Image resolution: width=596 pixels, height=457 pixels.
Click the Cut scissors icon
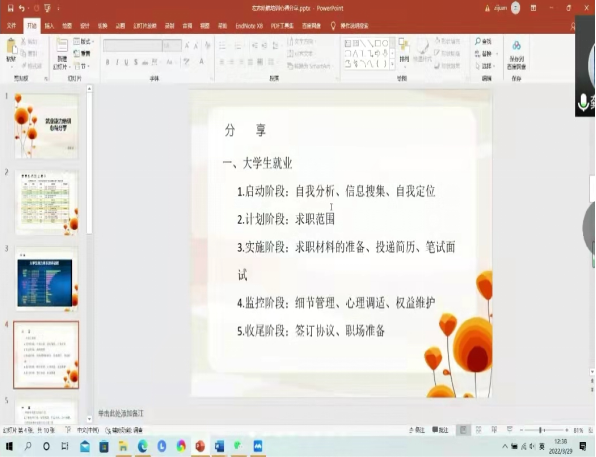[x=24, y=41]
